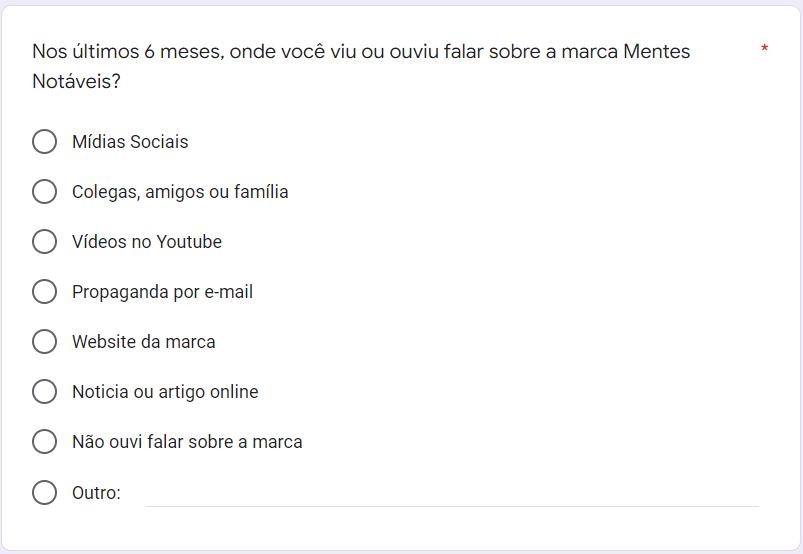Click the 'Mídias Sociais' option label text
The width and height of the screenshot is (803, 554).
(130, 142)
